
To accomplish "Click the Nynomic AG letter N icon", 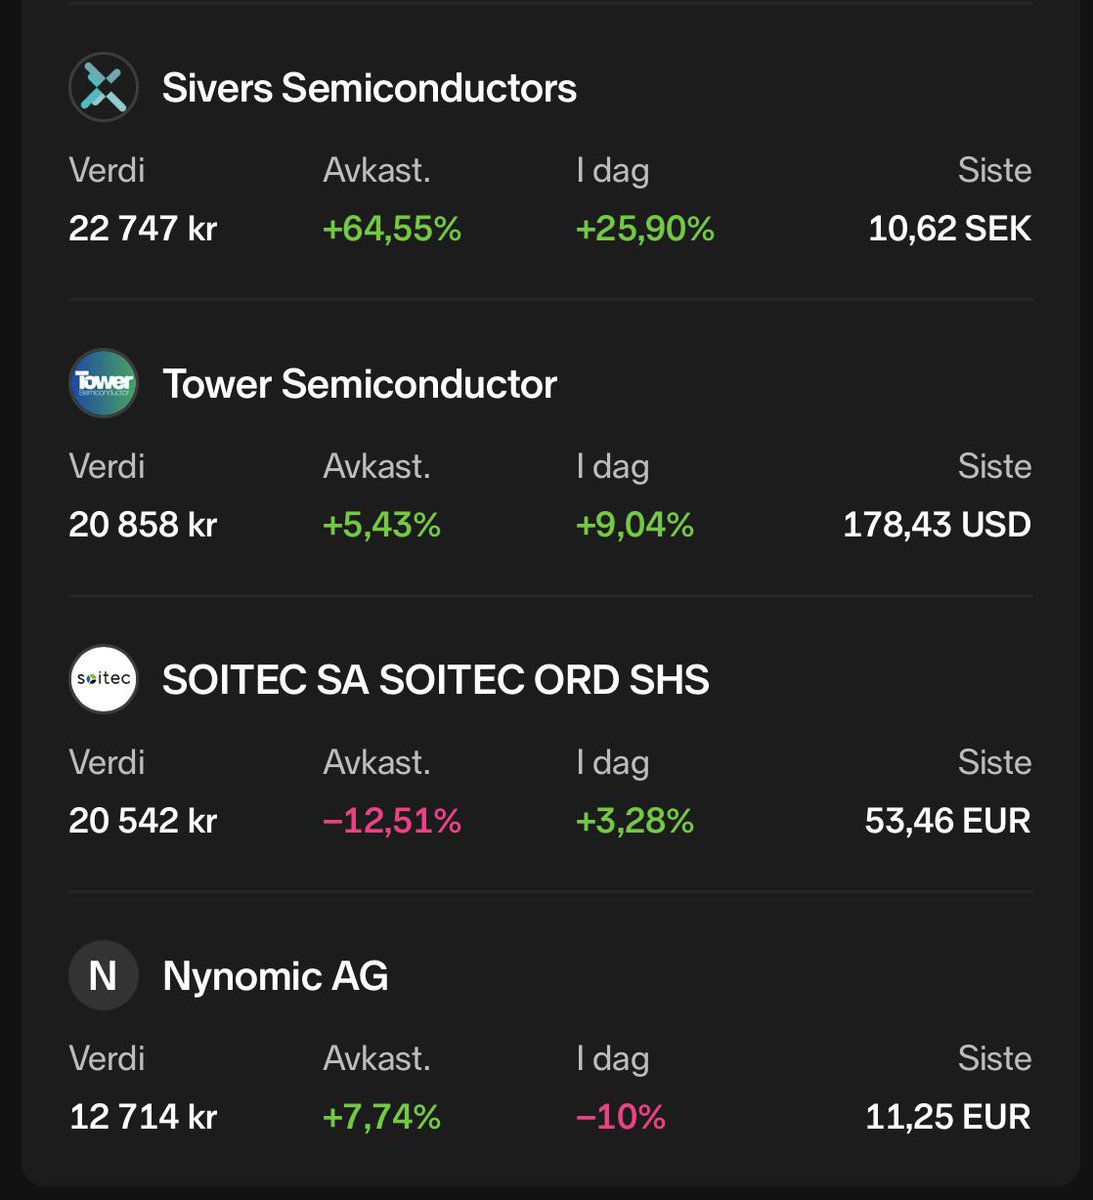I will pos(103,976).
